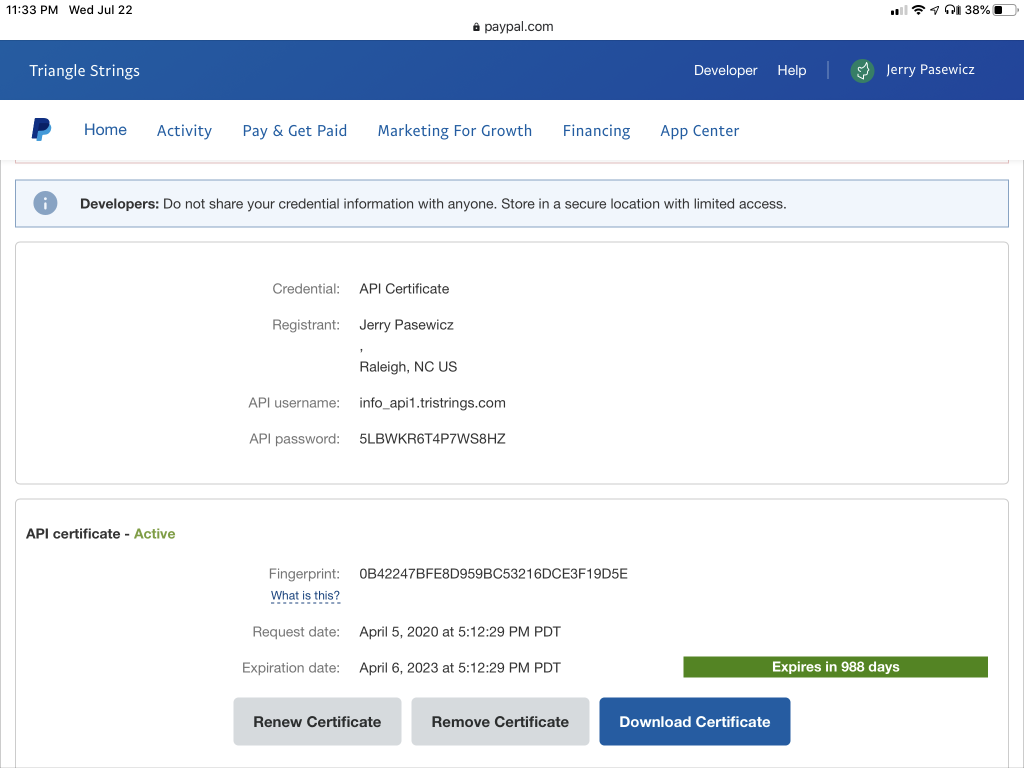Click the API username: label

[x=294, y=403]
